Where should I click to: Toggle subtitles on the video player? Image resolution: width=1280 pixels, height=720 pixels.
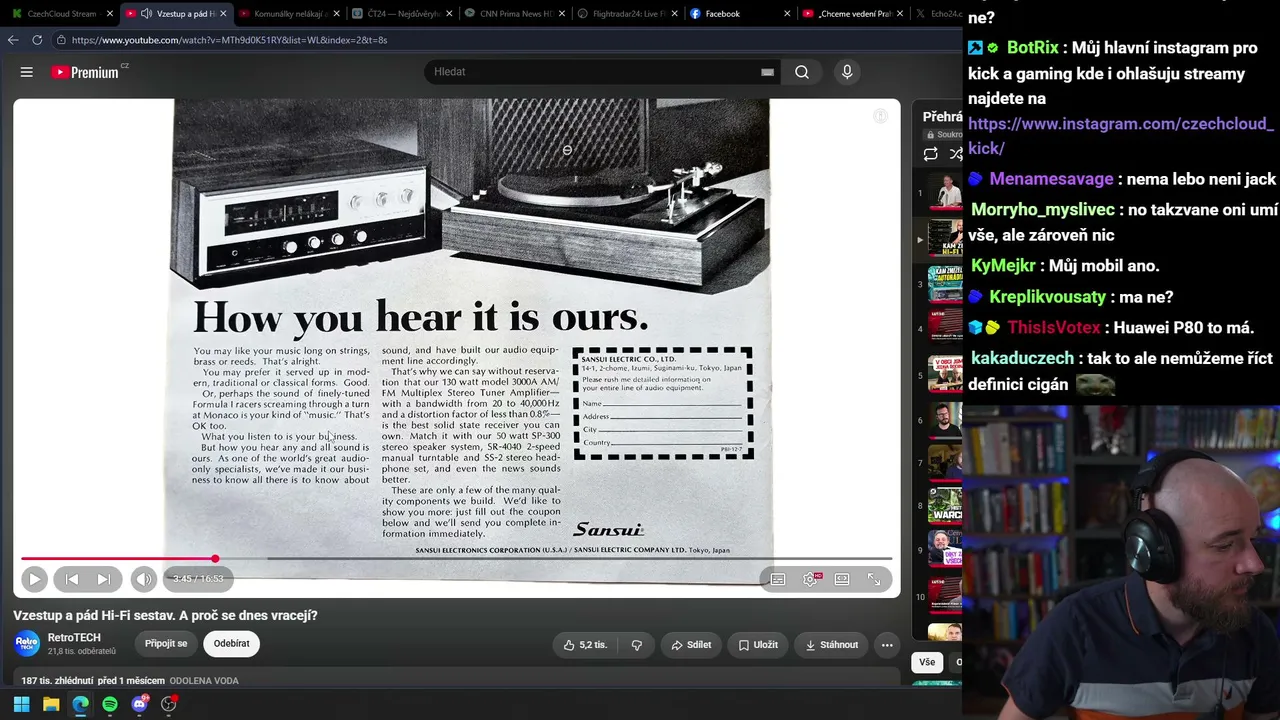click(778, 579)
